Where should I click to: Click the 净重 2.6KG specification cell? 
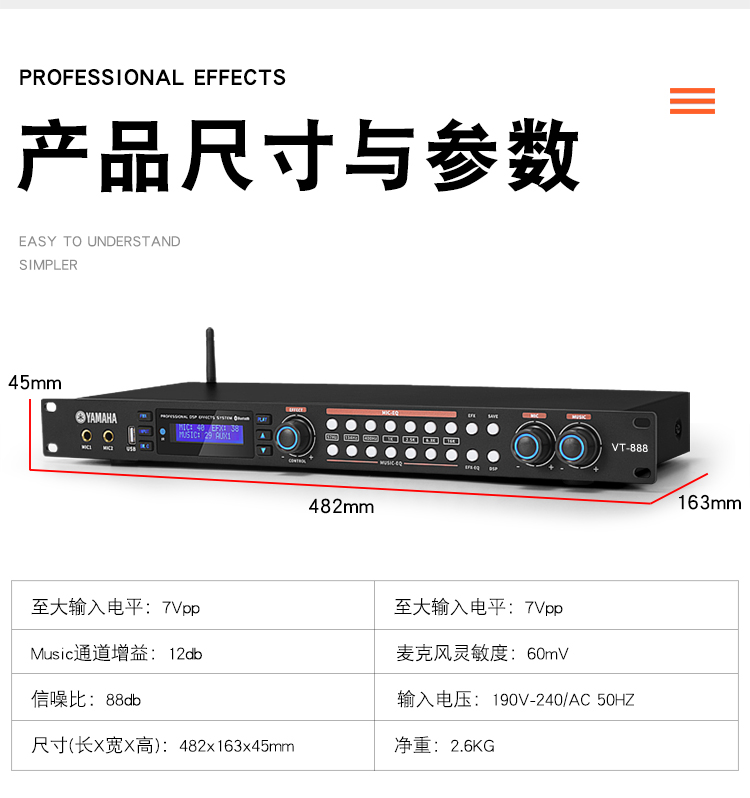(557, 746)
